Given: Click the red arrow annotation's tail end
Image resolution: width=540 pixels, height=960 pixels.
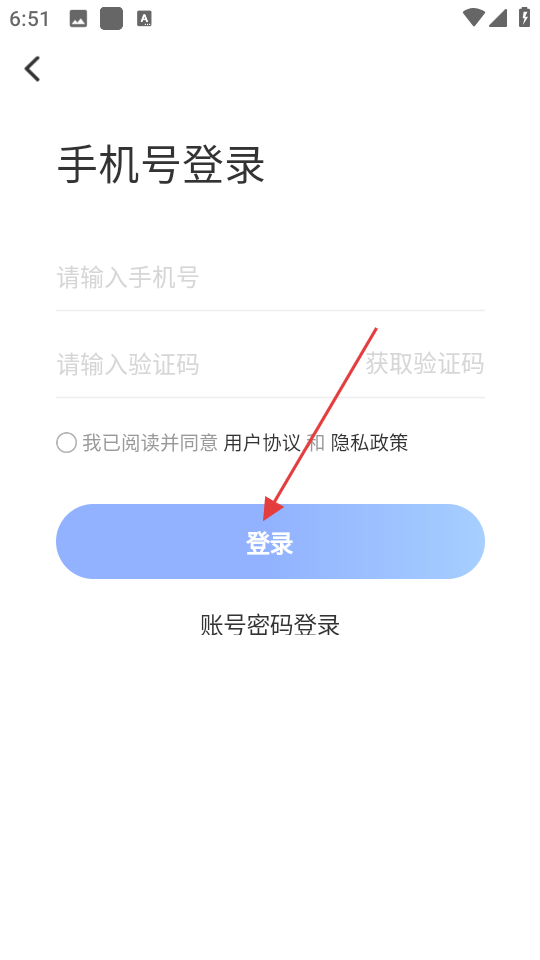Looking at the screenshot, I should click(376, 329).
